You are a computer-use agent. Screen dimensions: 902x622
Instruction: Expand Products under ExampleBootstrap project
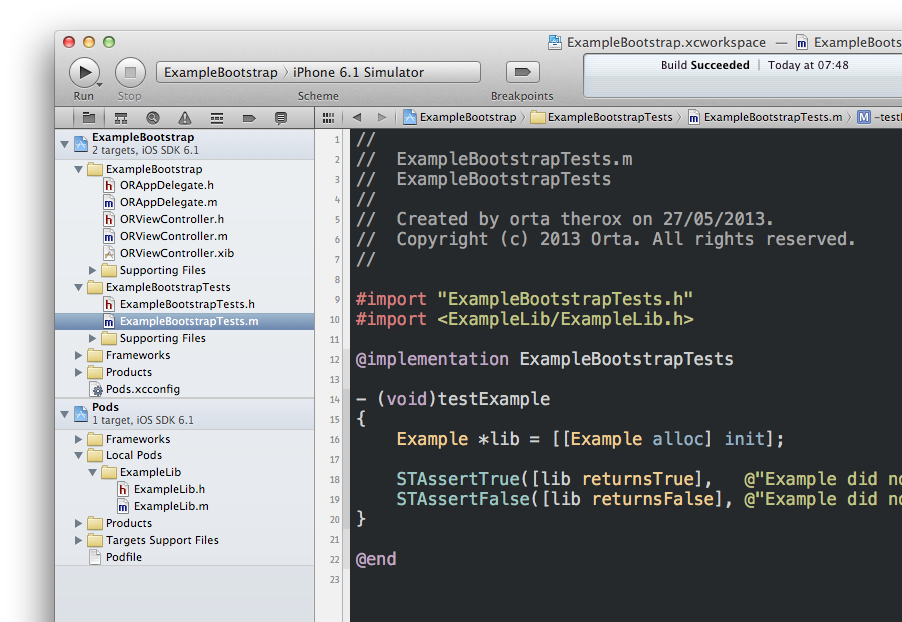78,372
